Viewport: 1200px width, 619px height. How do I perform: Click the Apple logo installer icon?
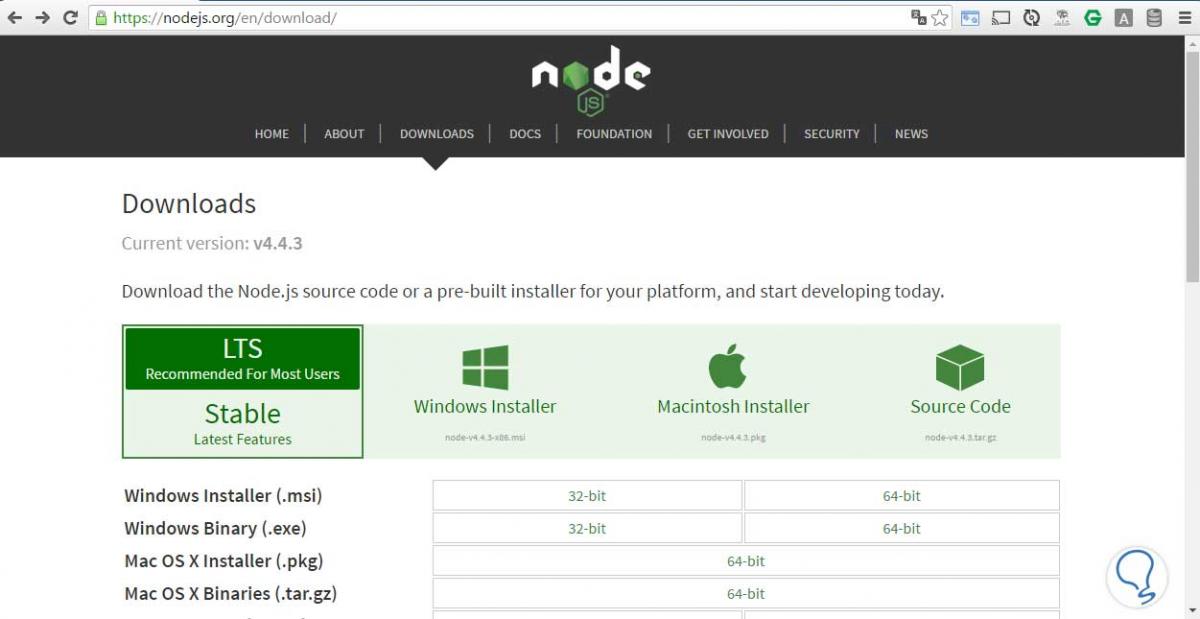728,365
